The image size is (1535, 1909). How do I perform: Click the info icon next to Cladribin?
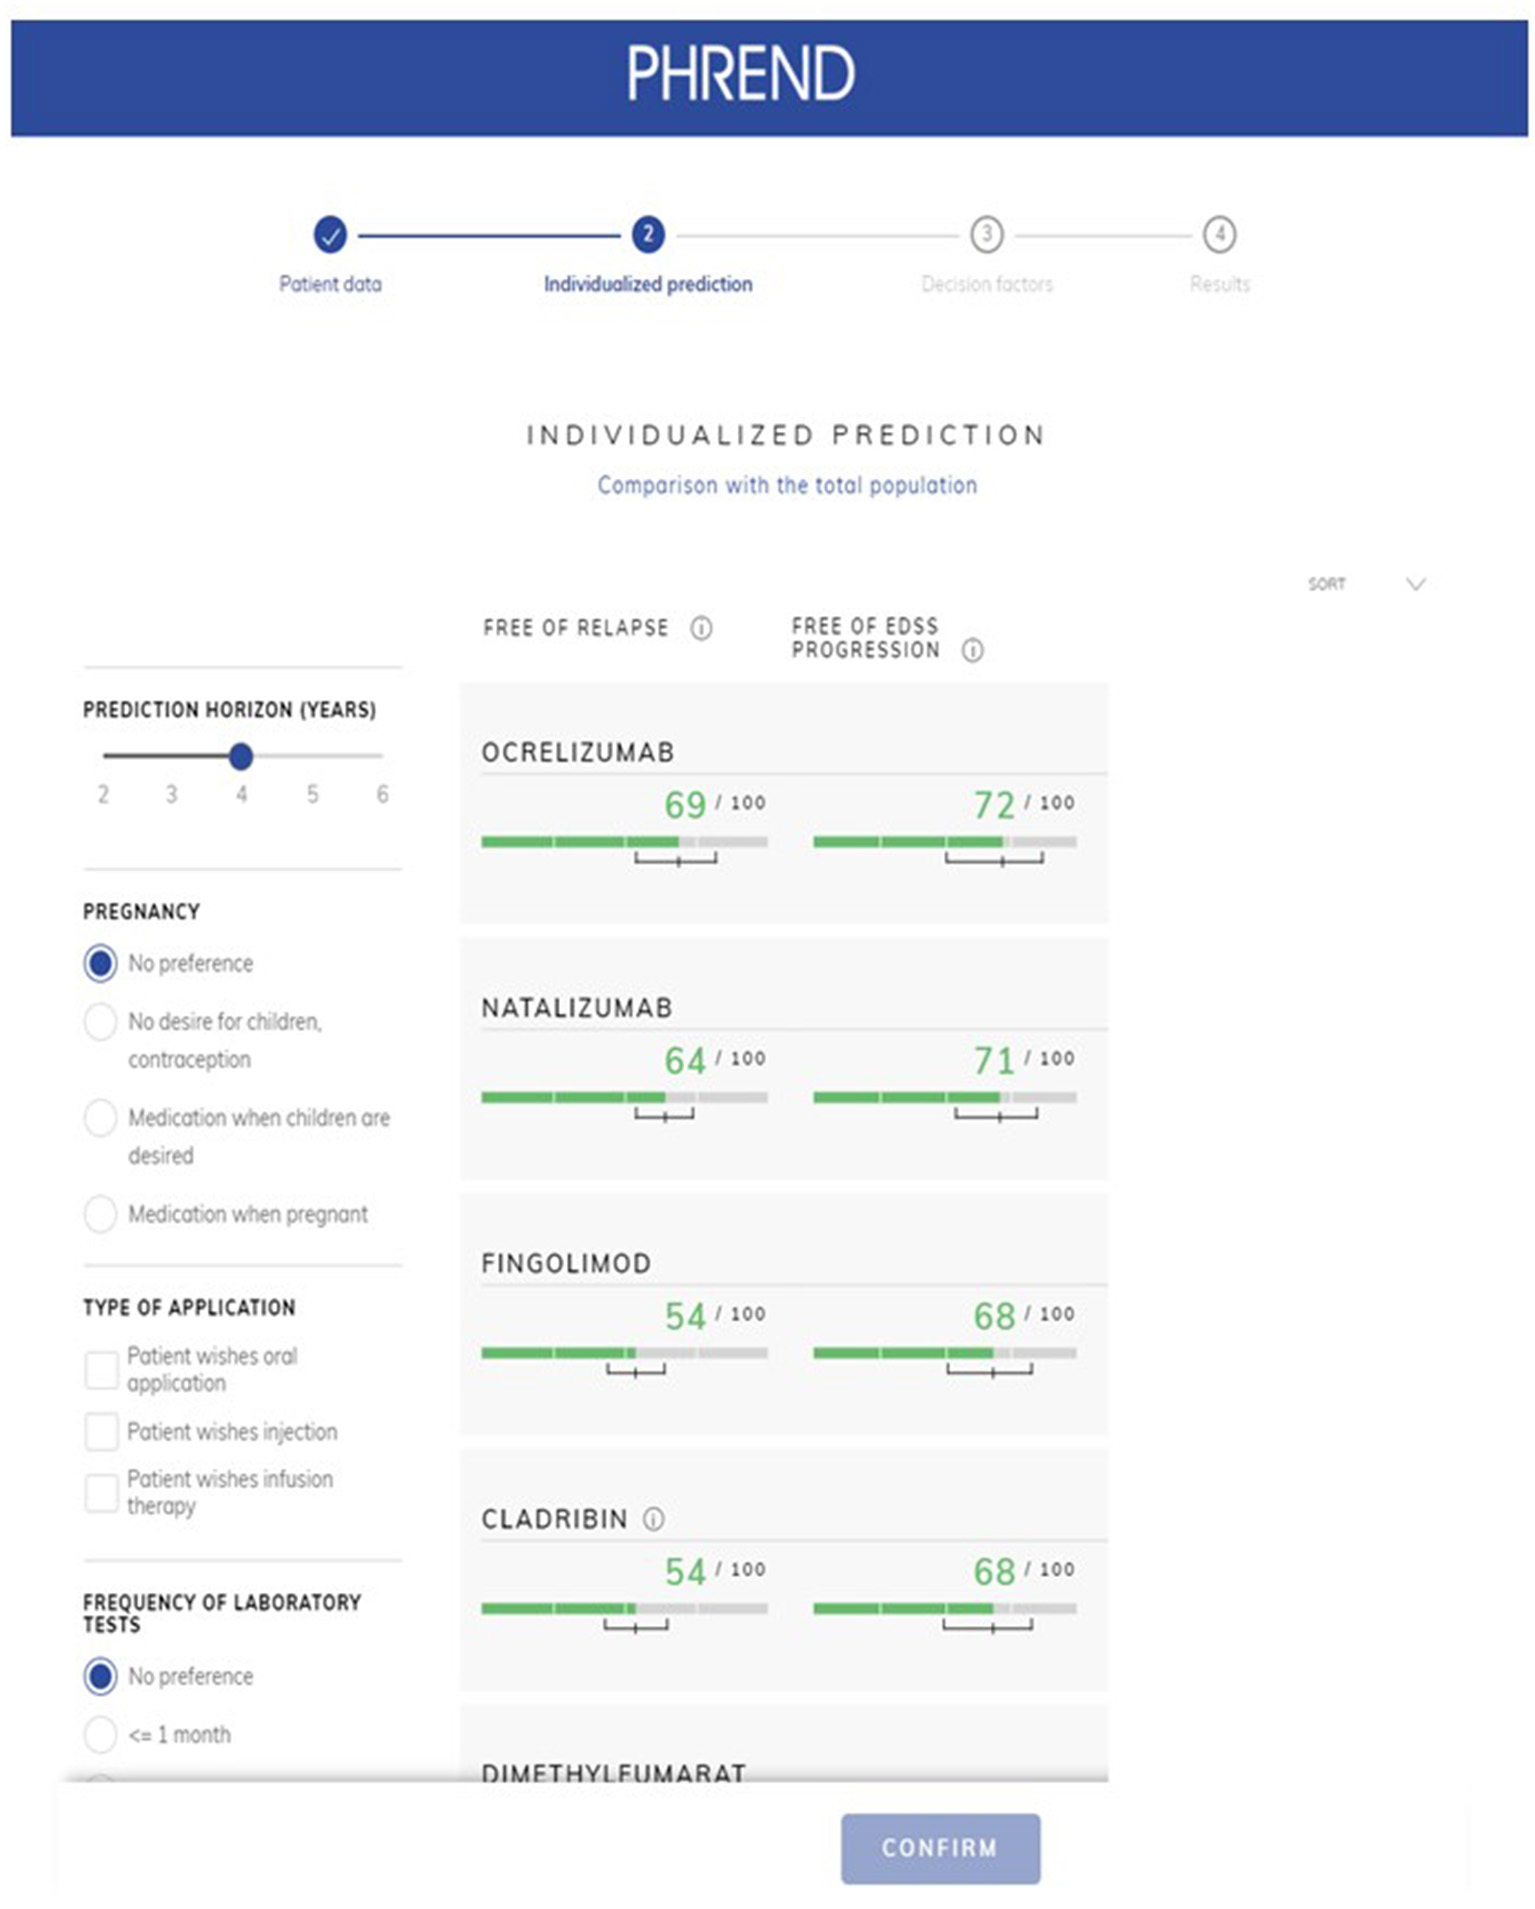tap(653, 1519)
